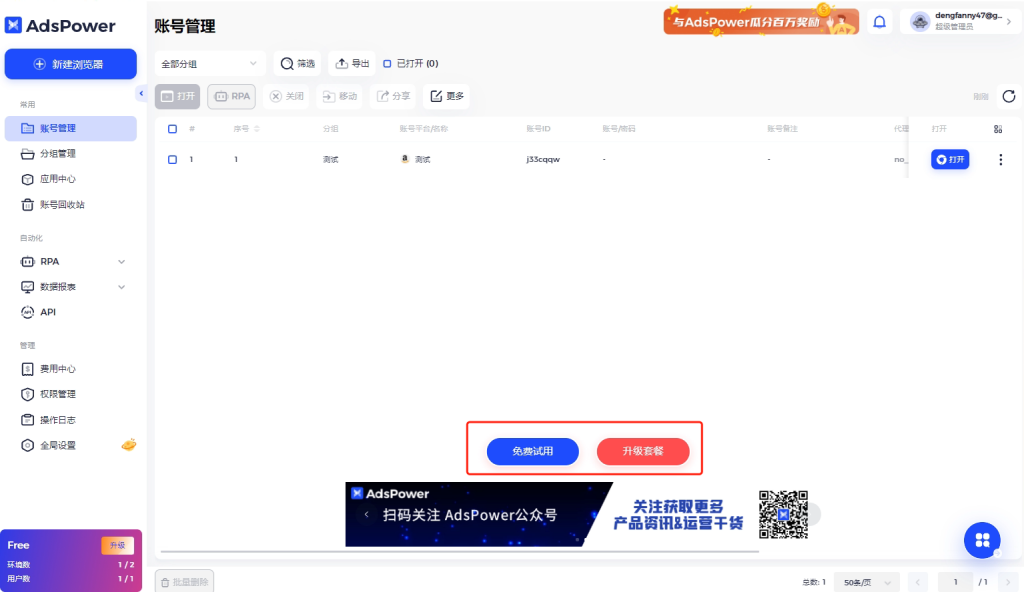Toggle the 已打开 (0) checkbox
Screen dimensions: 1024x592
[388, 64]
